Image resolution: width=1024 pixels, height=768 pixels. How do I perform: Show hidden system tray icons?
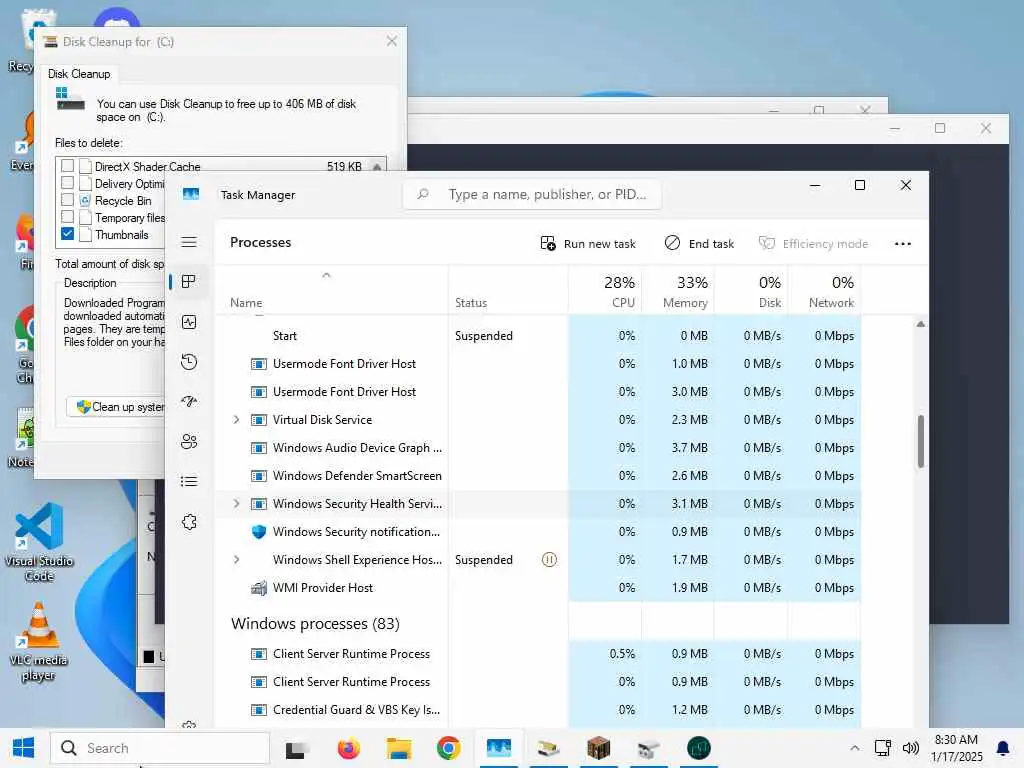pyautogui.click(x=854, y=748)
